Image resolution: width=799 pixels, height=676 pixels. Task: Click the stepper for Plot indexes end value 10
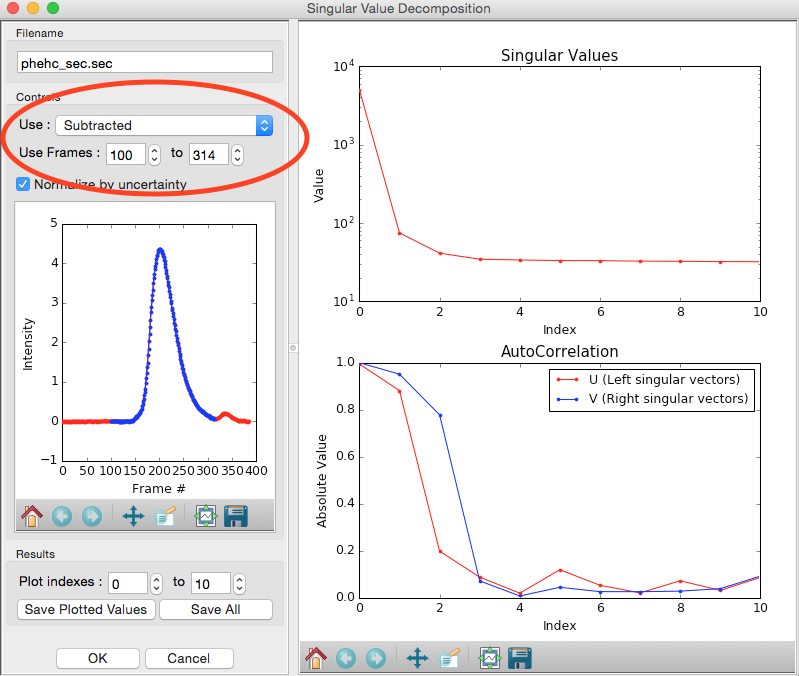point(239,584)
